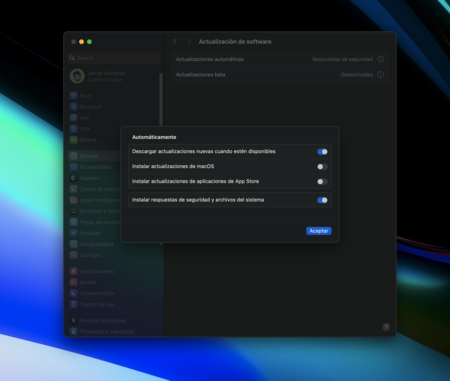
Task: Select Privacidad y seguridad icon in sidebar
Action: pos(74,332)
